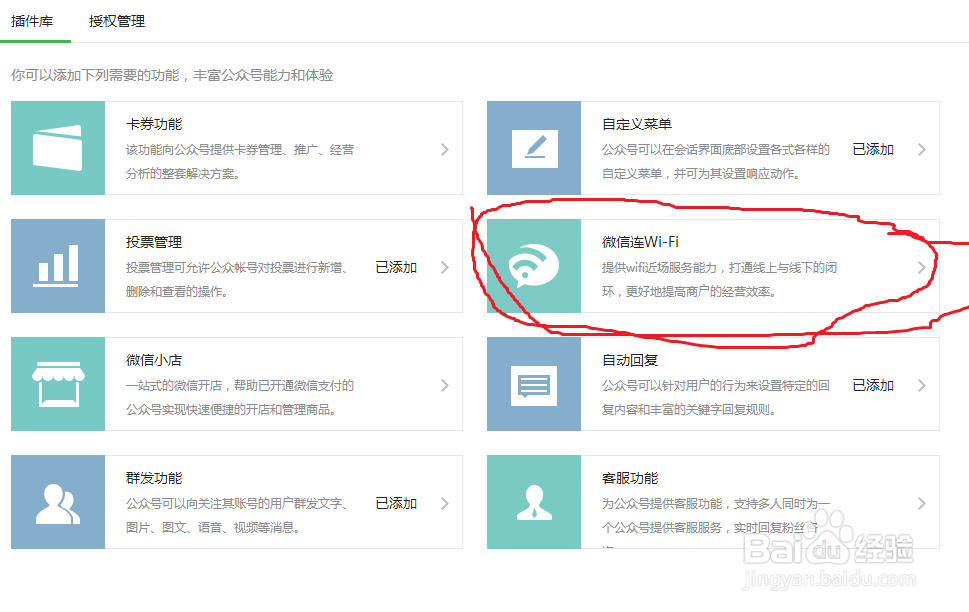This screenshot has height=612, width=969.
Task: Open the 微信小店 title link
Action: click(x=154, y=360)
